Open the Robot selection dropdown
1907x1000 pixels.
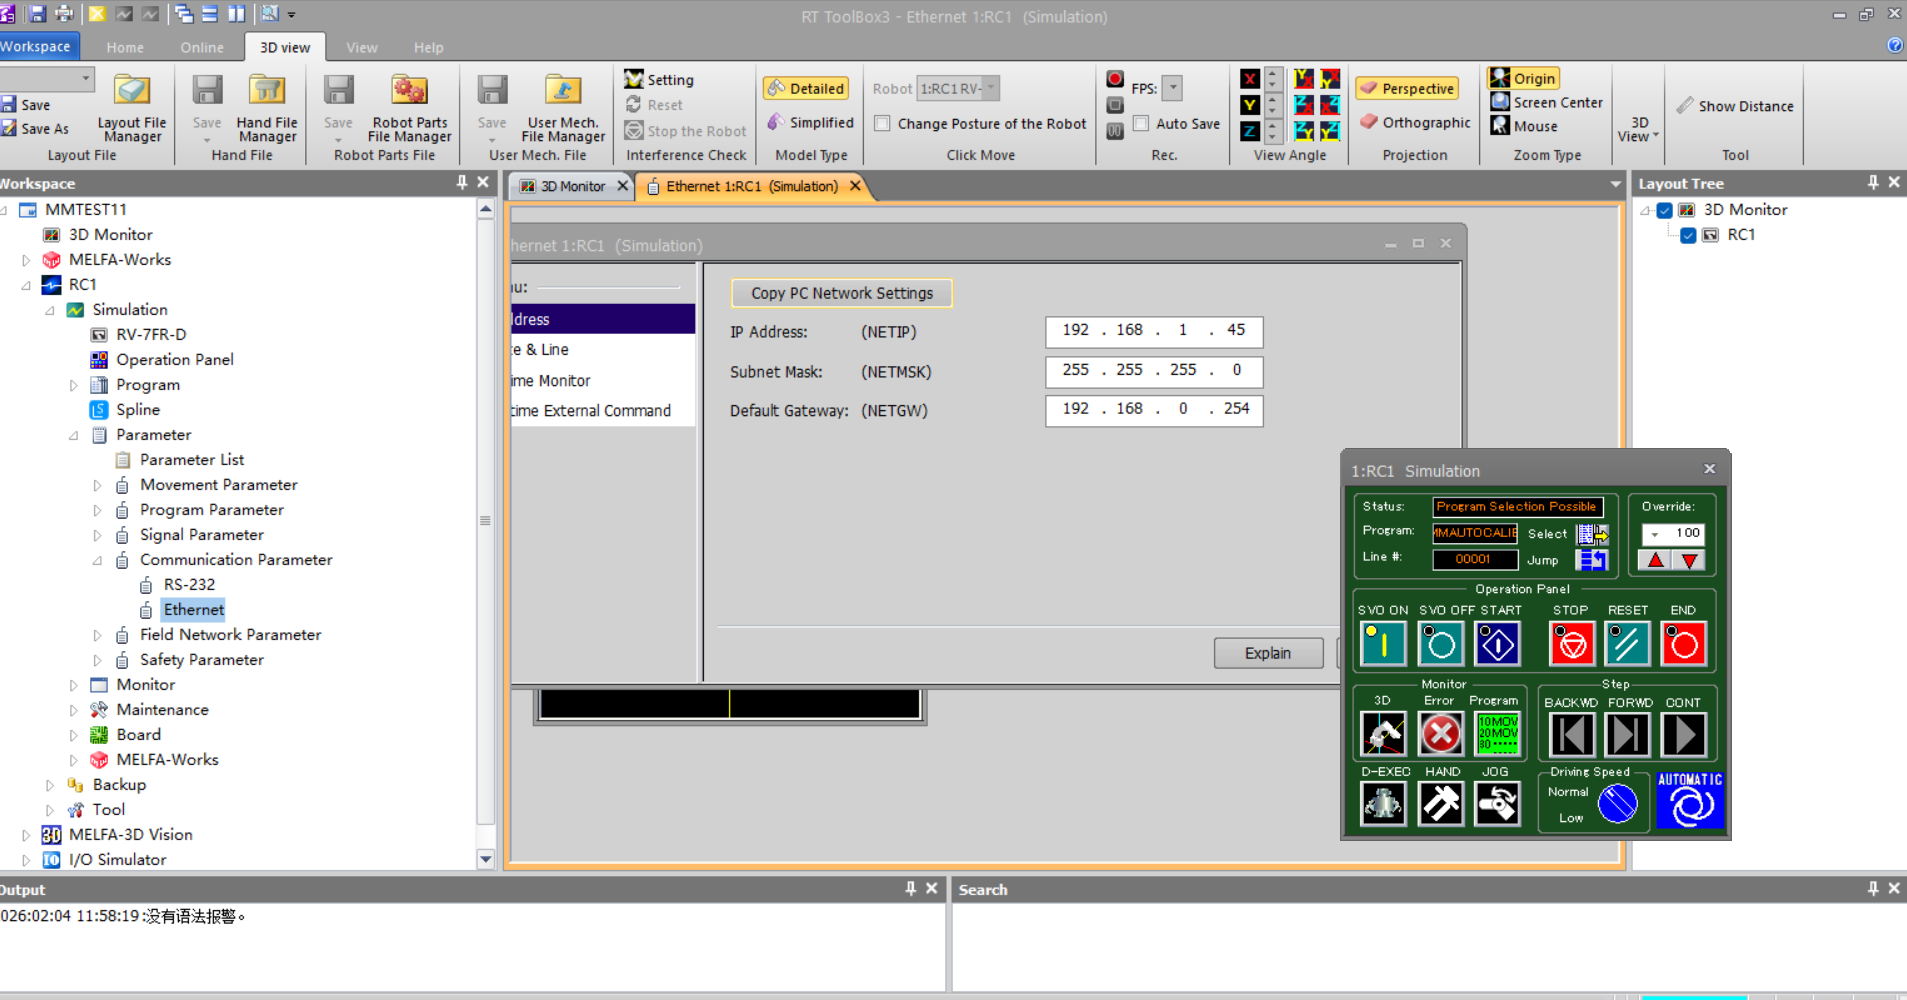click(x=991, y=88)
